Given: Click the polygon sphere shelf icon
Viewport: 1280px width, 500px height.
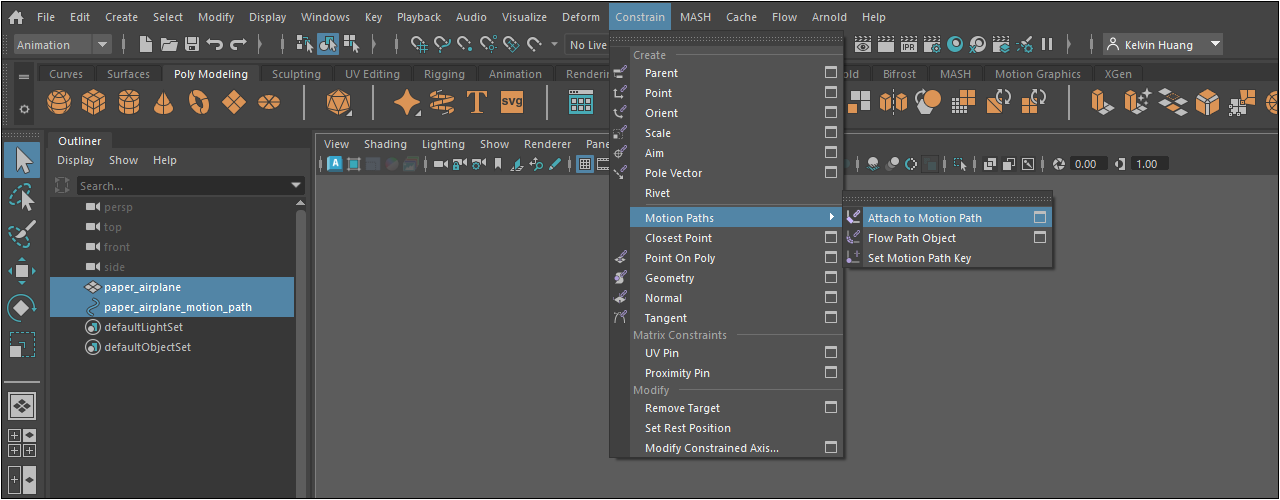Looking at the screenshot, I should pyautogui.click(x=60, y=102).
